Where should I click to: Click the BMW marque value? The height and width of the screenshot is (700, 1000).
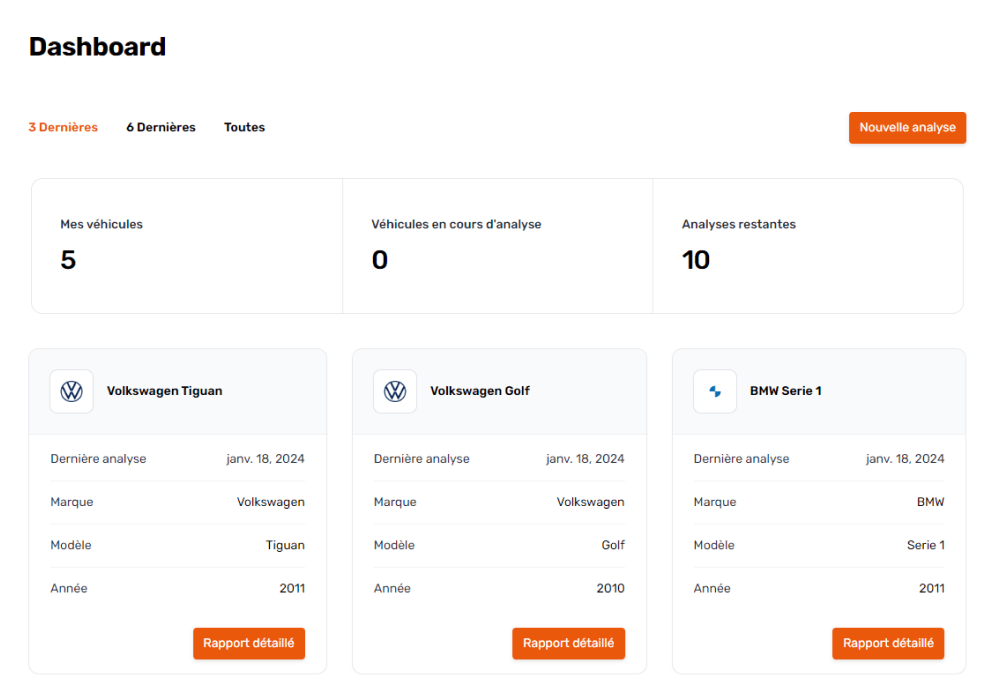point(930,502)
